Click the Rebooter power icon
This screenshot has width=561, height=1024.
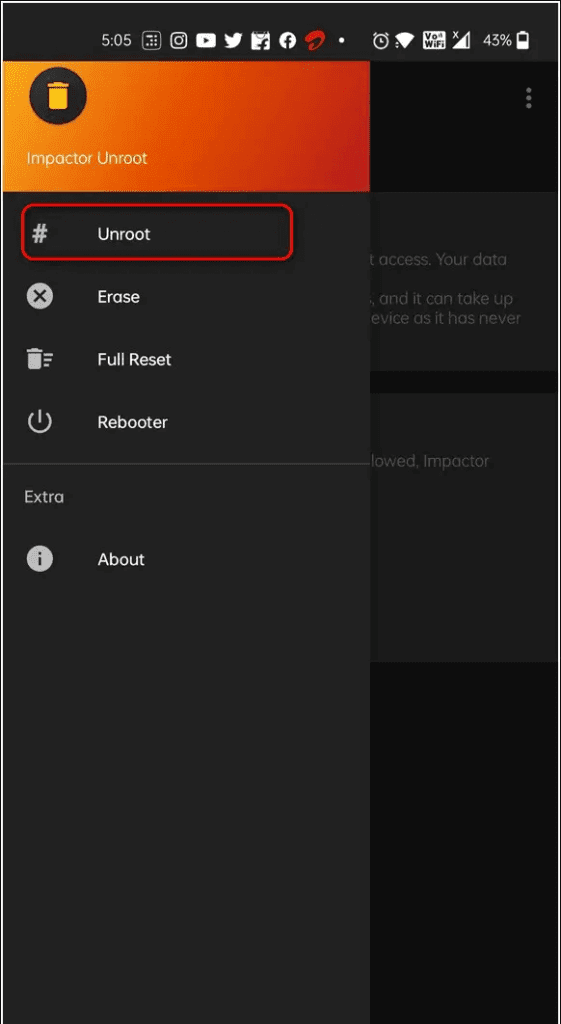click(40, 422)
